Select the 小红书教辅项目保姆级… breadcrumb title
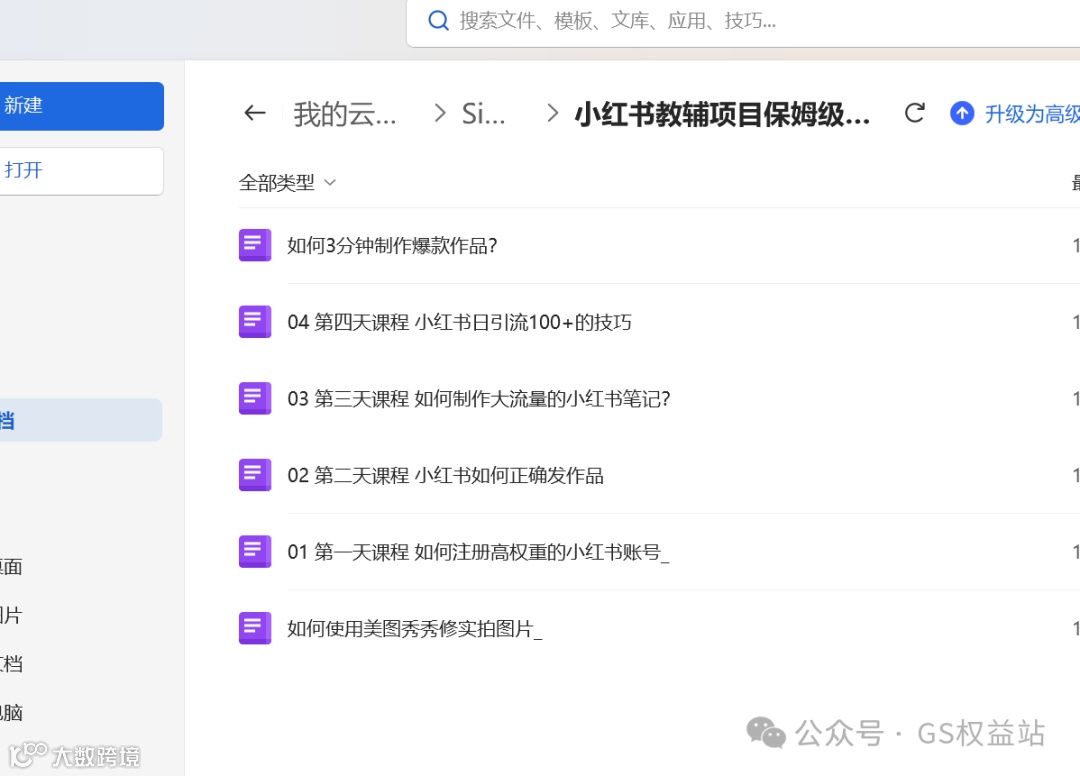The width and height of the screenshot is (1080, 776). click(x=722, y=114)
